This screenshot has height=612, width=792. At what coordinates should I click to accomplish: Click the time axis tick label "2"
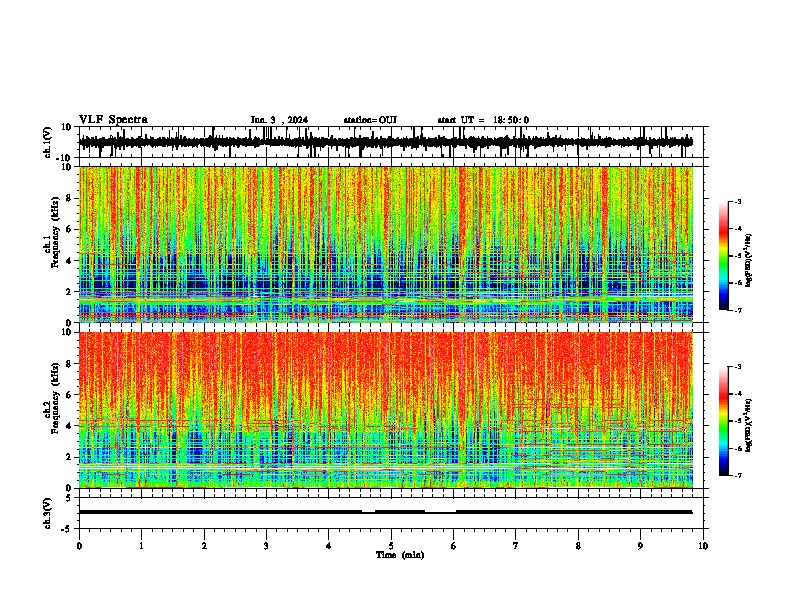click(204, 546)
